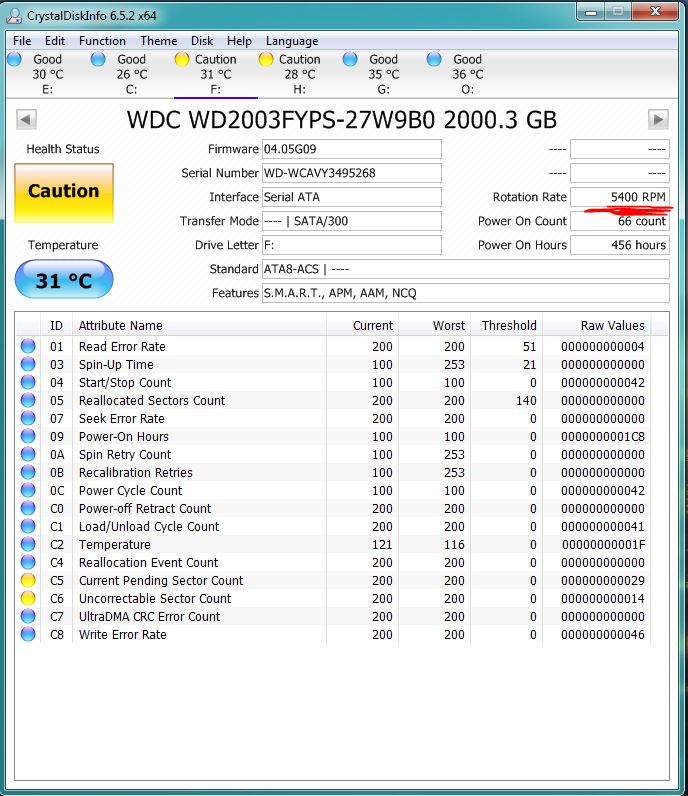This screenshot has width=688, height=796.
Task: Select the E: drive status icon
Action: 15,59
